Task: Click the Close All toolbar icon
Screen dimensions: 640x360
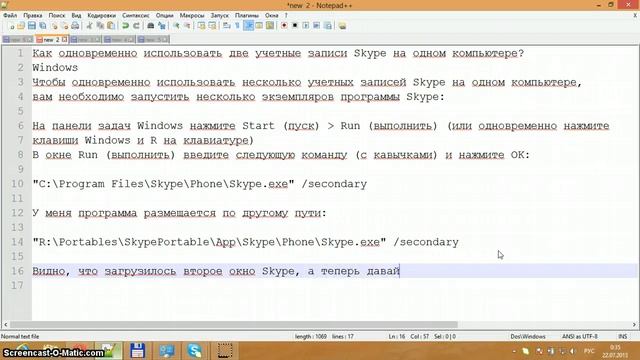Action: tap(65, 26)
